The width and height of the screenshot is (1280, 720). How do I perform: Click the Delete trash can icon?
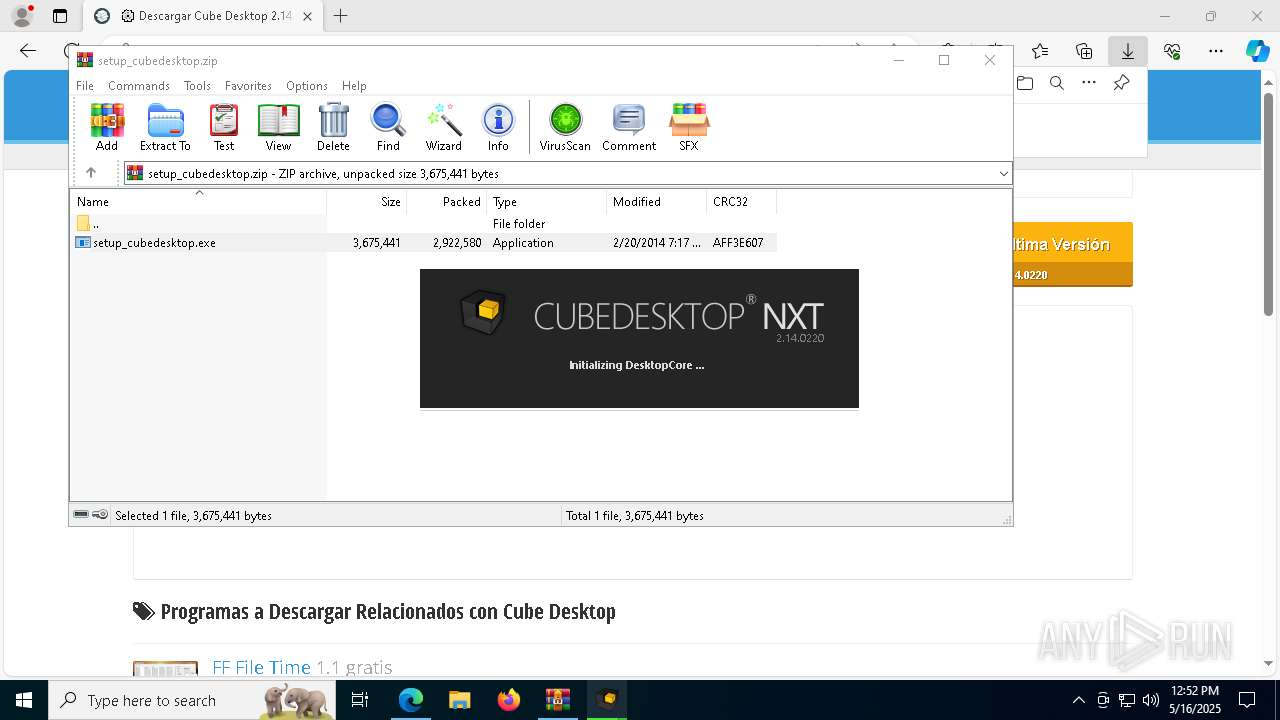pos(333,127)
